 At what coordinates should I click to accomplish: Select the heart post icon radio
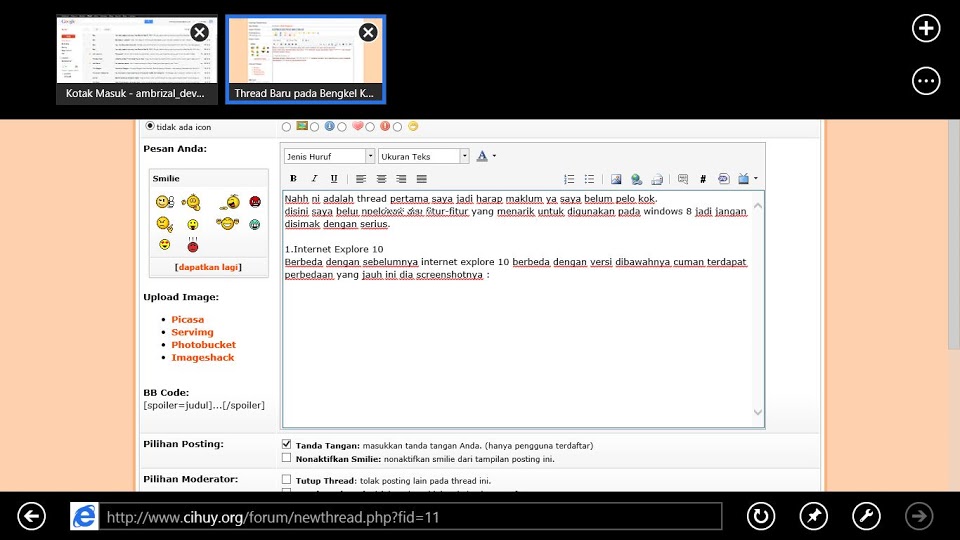342,127
